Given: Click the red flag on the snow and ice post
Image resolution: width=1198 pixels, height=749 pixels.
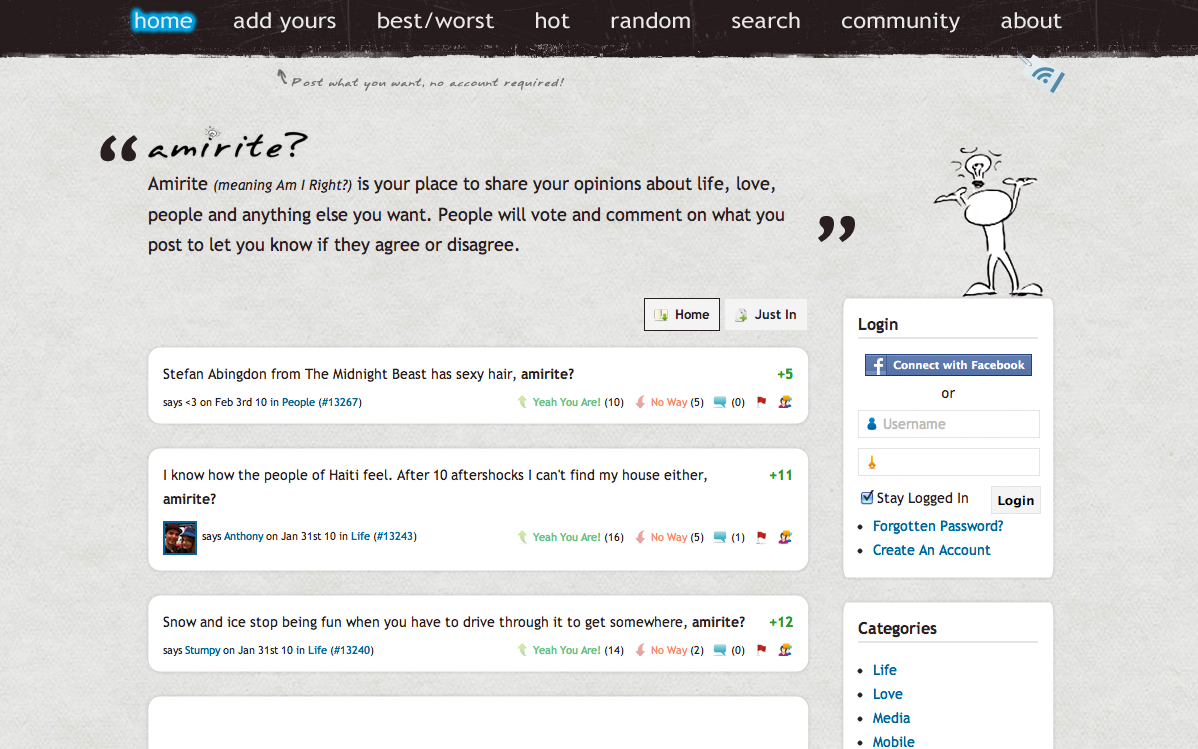Looking at the screenshot, I should 761,650.
